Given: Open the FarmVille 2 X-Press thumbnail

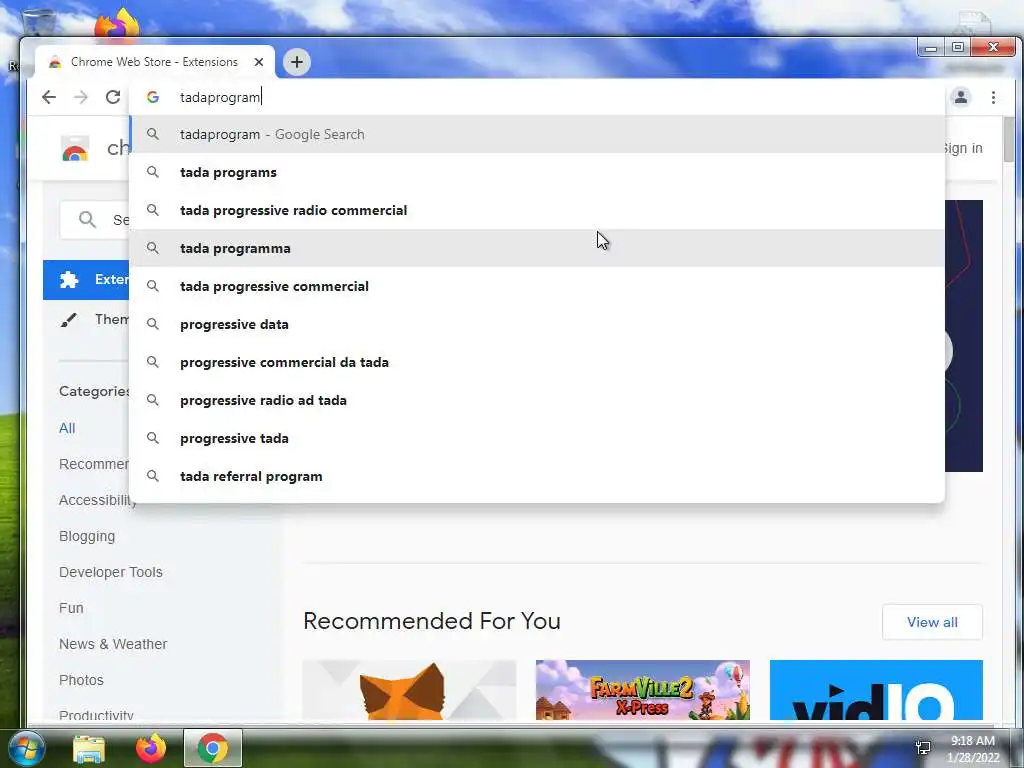Looking at the screenshot, I should coord(643,690).
